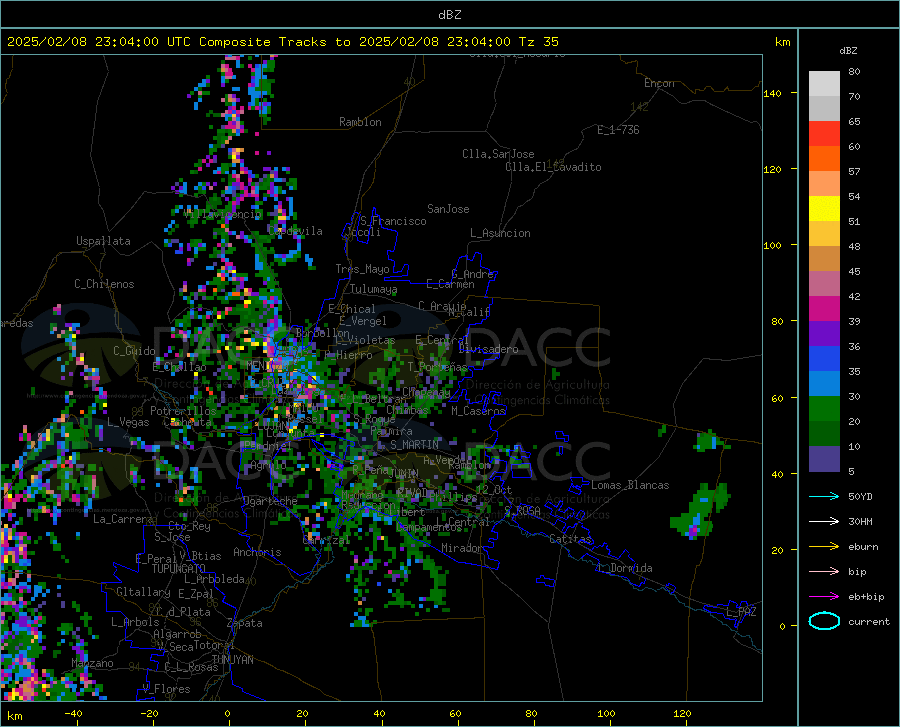Select the 39 dBZ magenta swatch
The height and width of the screenshot is (727, 900).
pyautogui.click(x=824, y=308)
